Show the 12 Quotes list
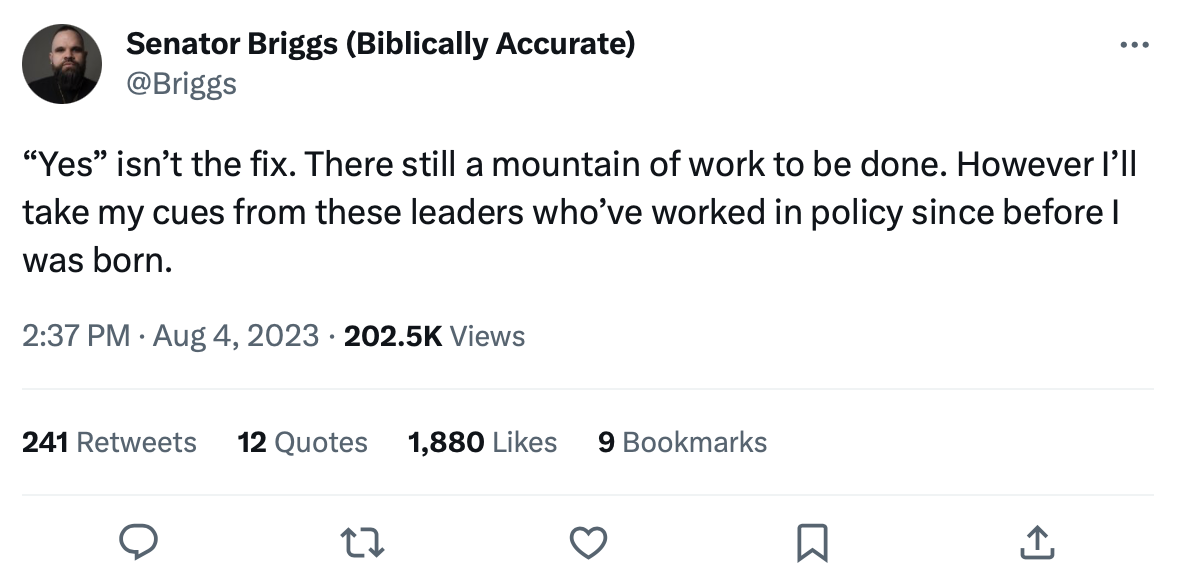 [302, 442]
